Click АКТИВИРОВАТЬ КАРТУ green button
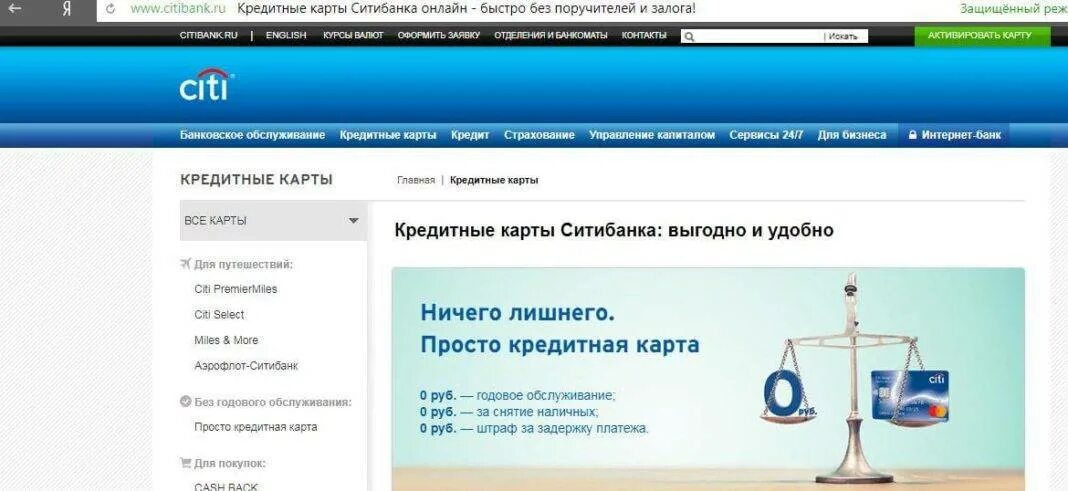 coord(983,35)
